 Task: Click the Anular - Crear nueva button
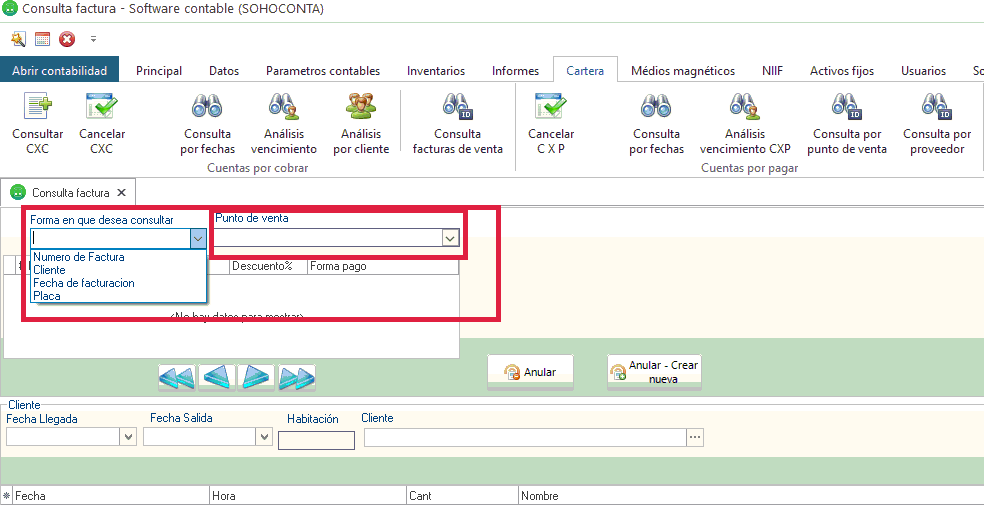[657, 372]
